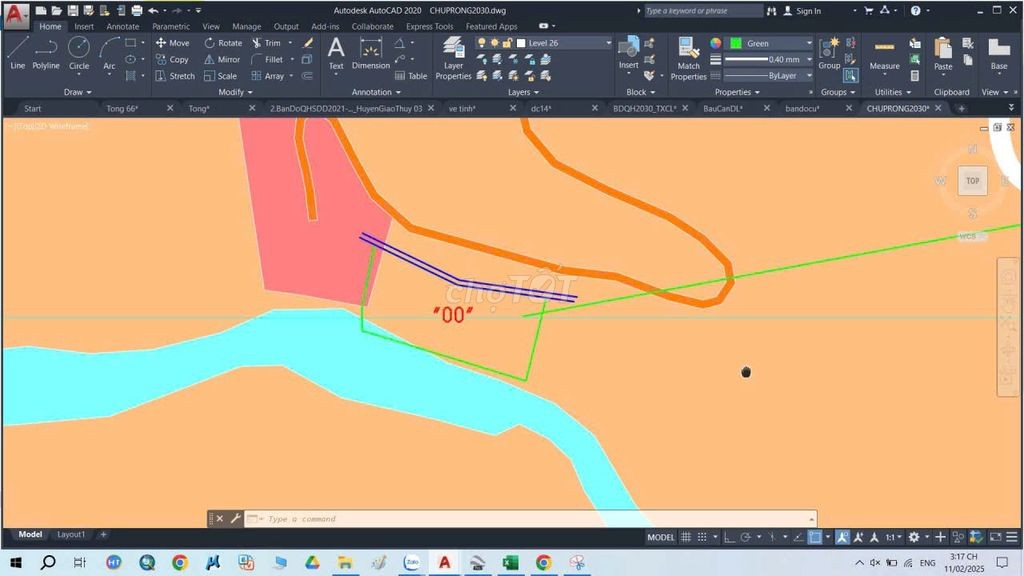Open the AutoCAD application menu button

(x=16, y=16)
